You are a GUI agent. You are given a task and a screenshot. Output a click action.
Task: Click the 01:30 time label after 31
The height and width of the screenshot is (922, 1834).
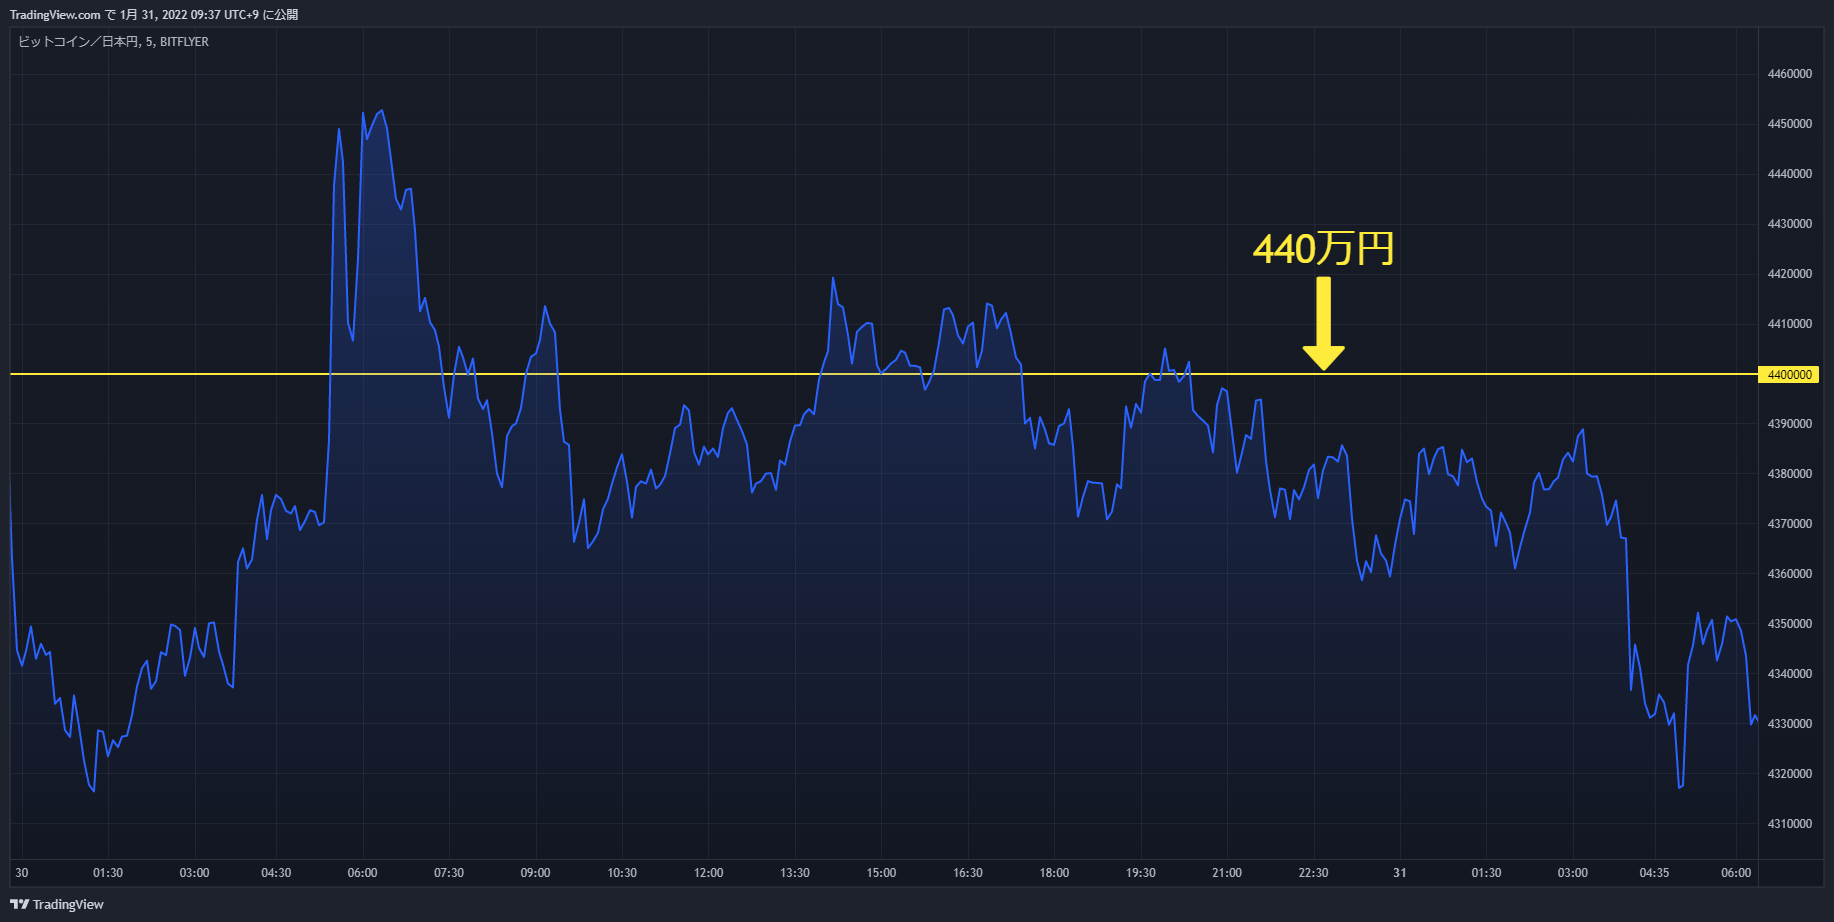click(1486, 873)
